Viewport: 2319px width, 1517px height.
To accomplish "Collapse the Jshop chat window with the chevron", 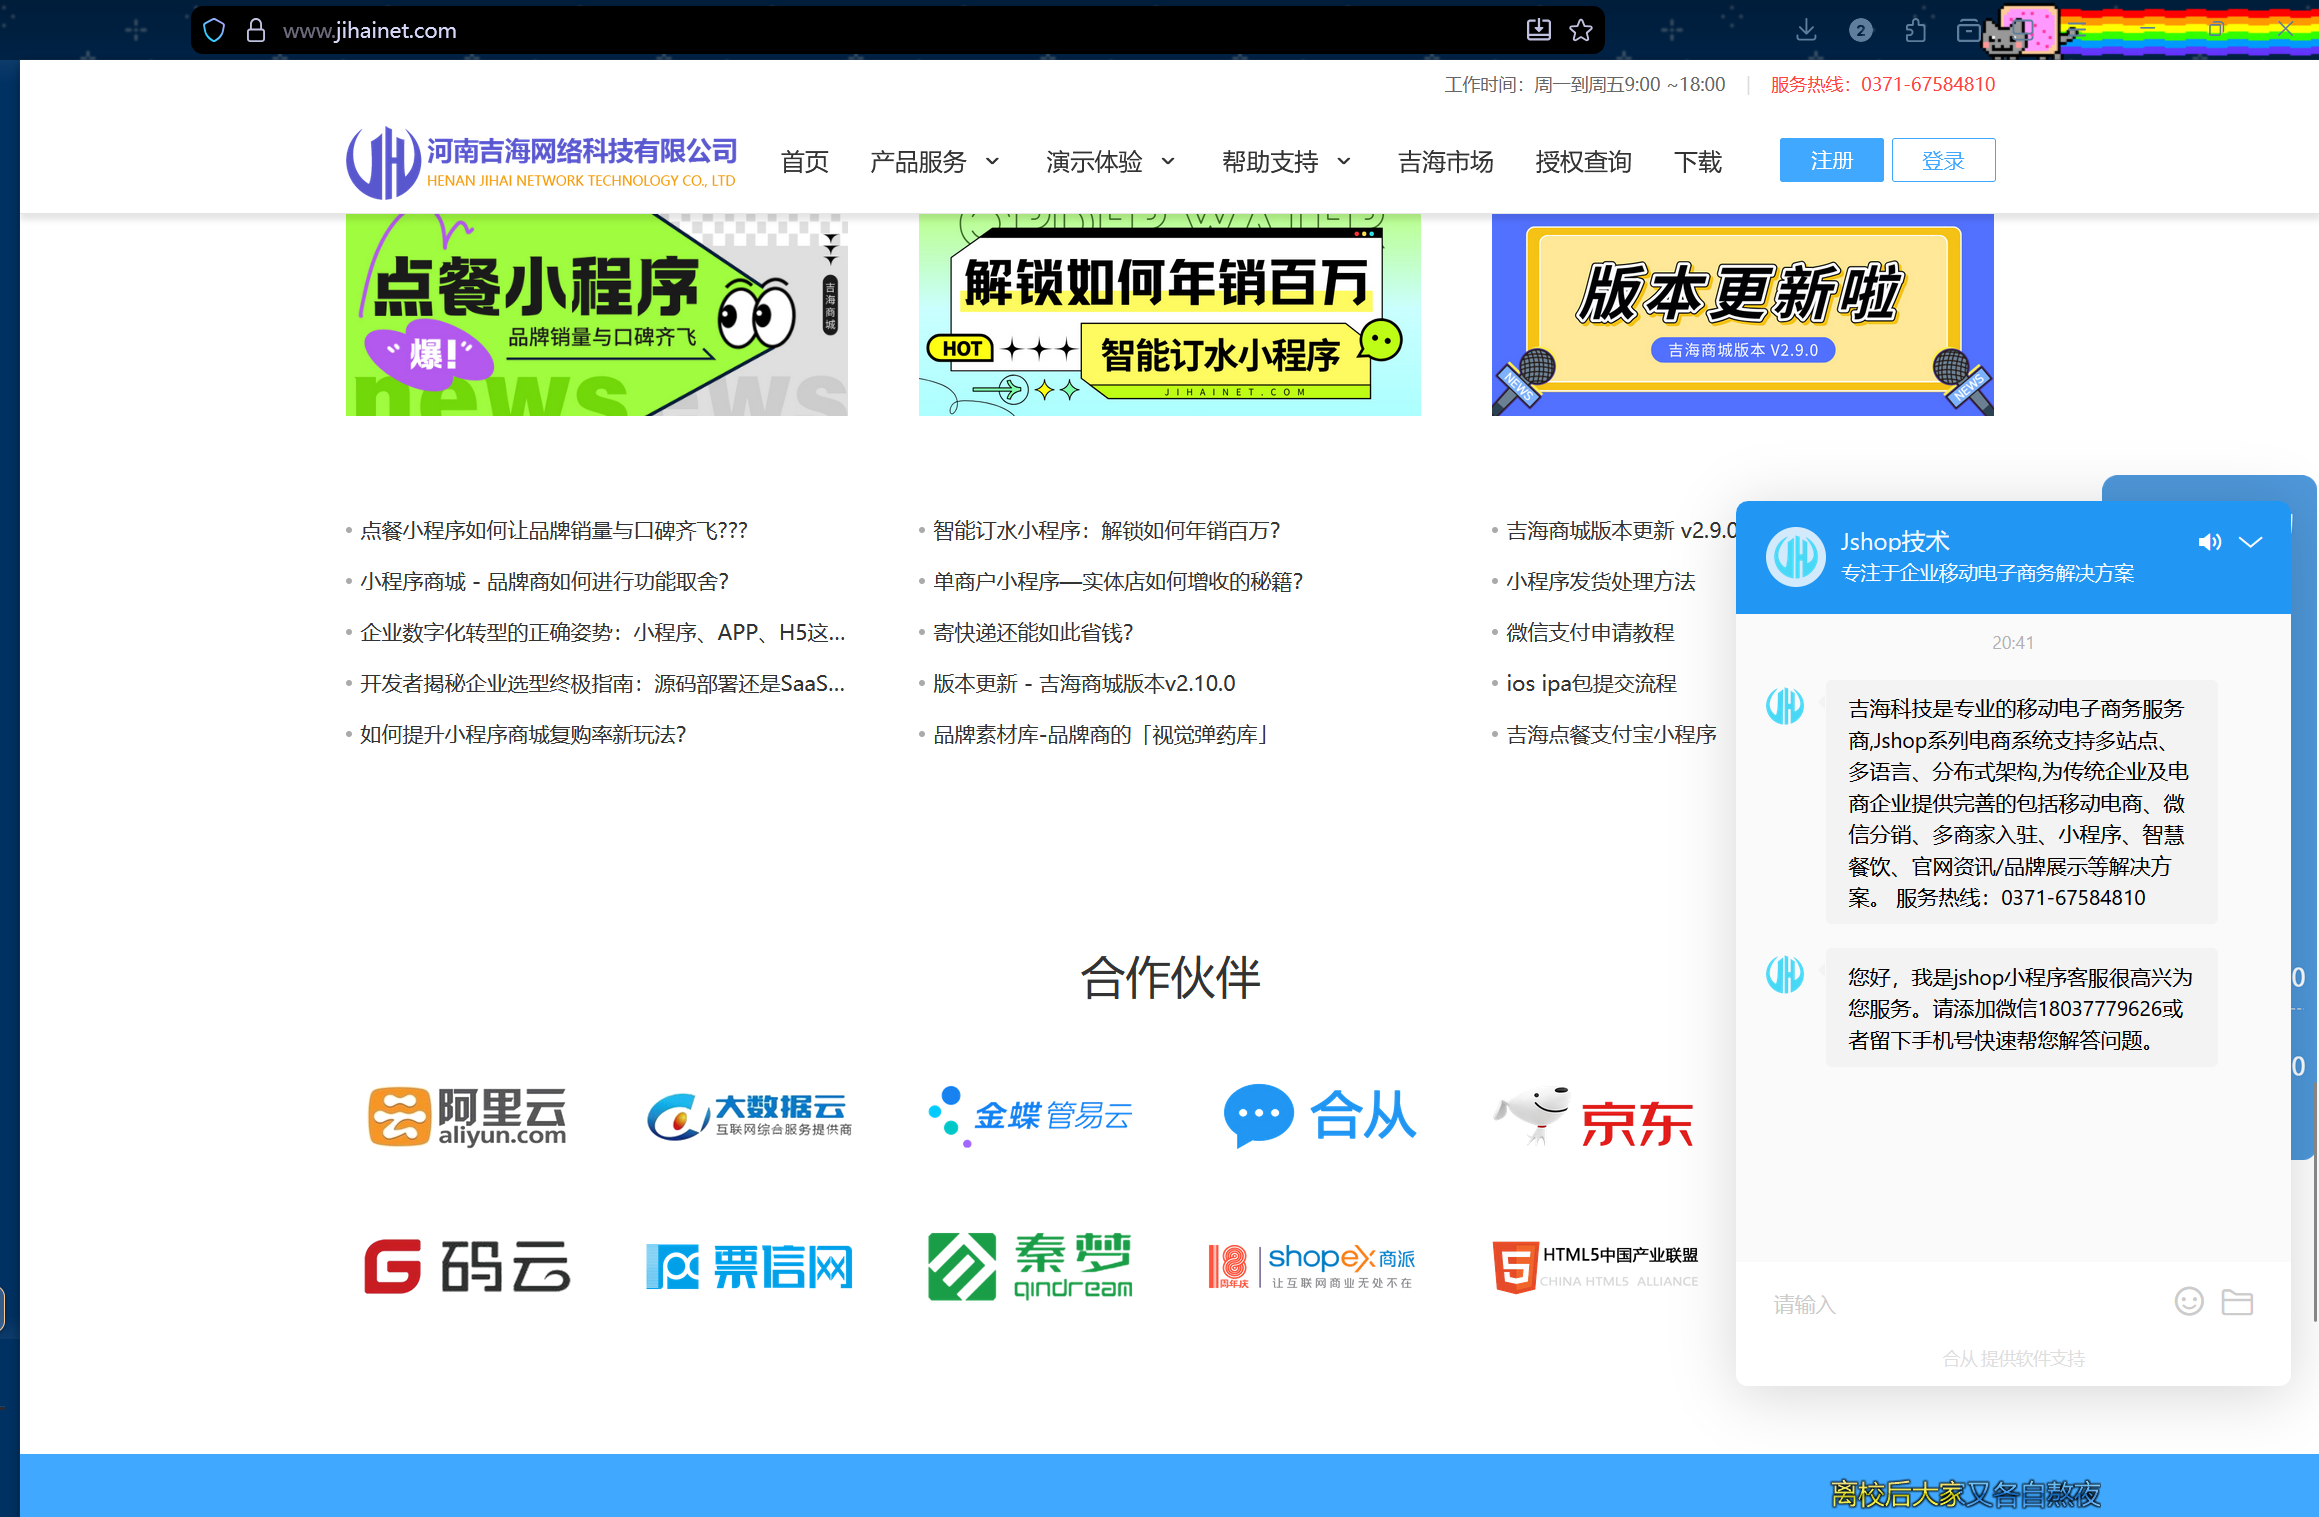I will 2251,541.
